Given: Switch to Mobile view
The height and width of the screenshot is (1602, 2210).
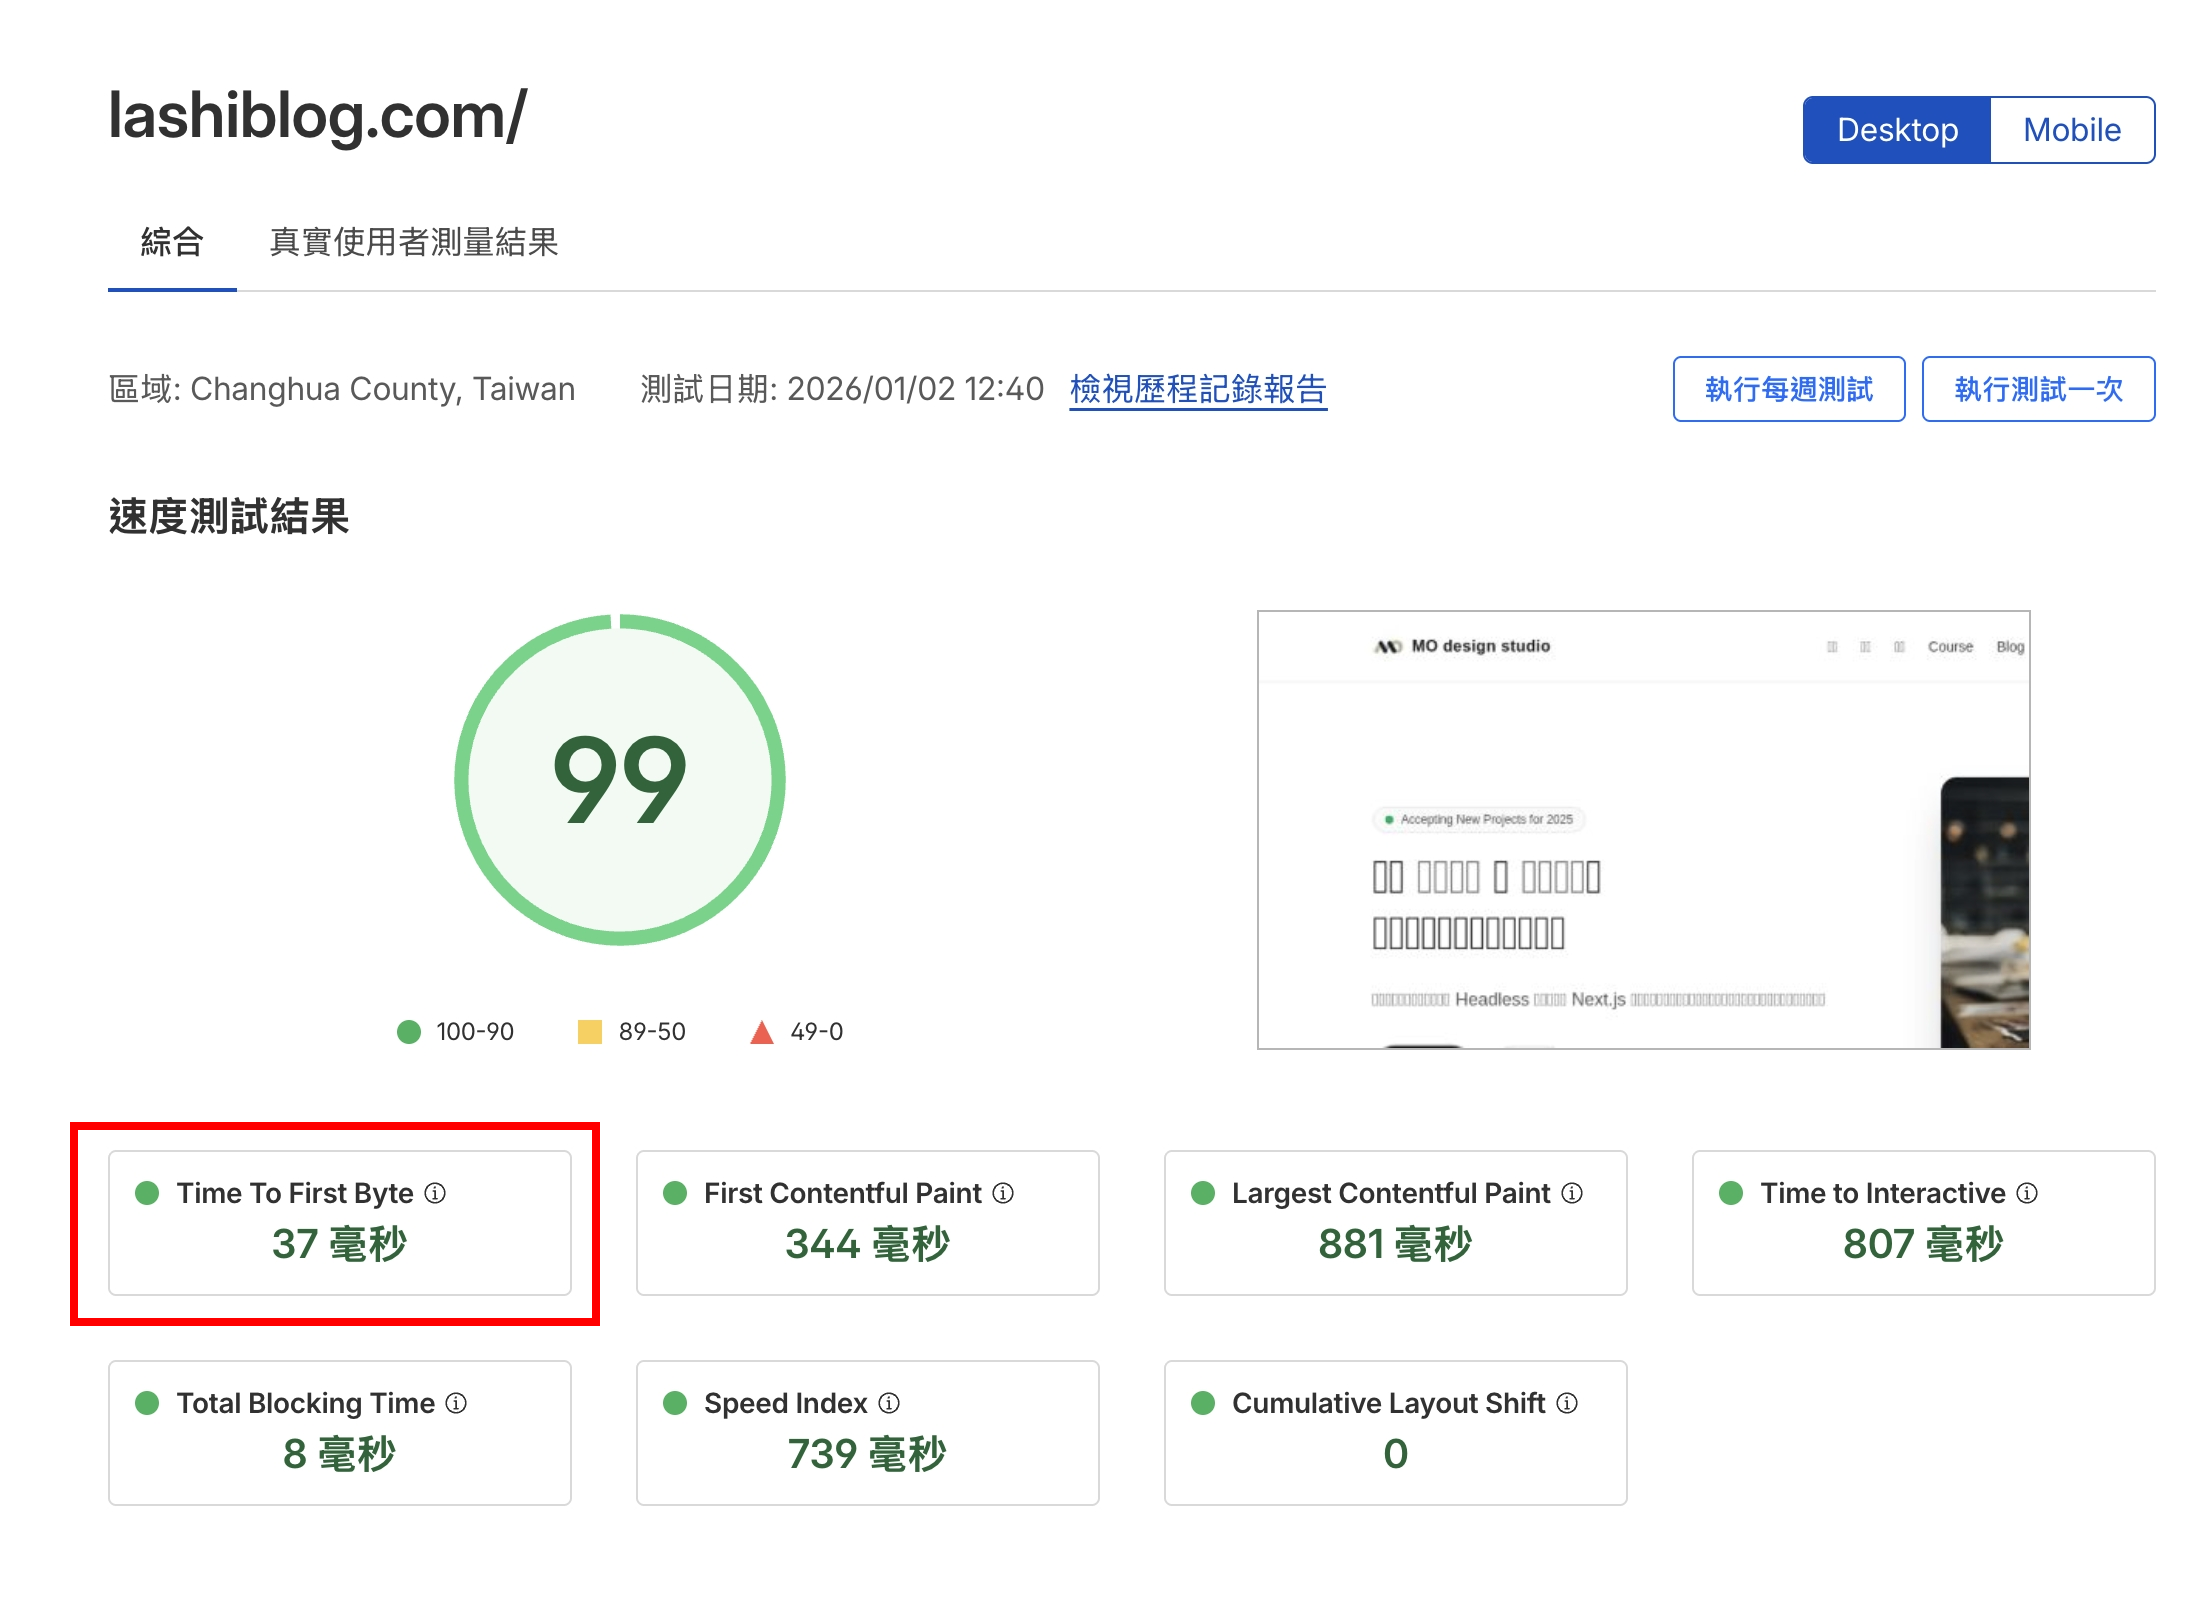Looking at the screenshot, I should pyautogui.click(x=2072, y=130).
